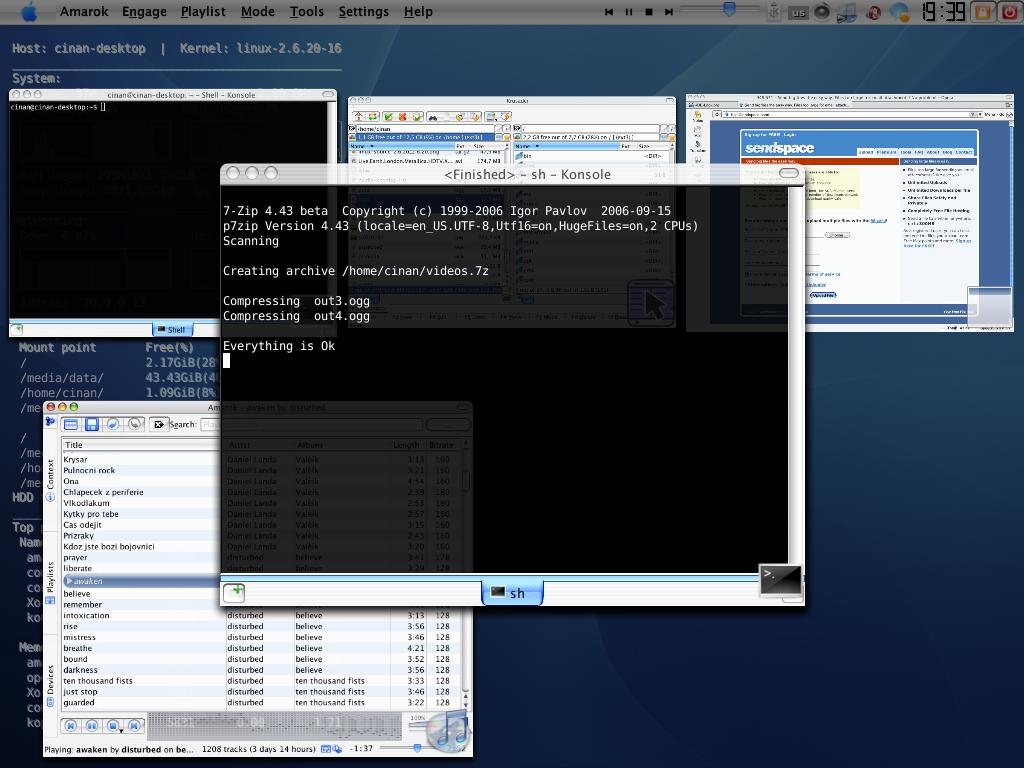1024x768 pixels.
Task: Open the Help menu
Action: 418,11
